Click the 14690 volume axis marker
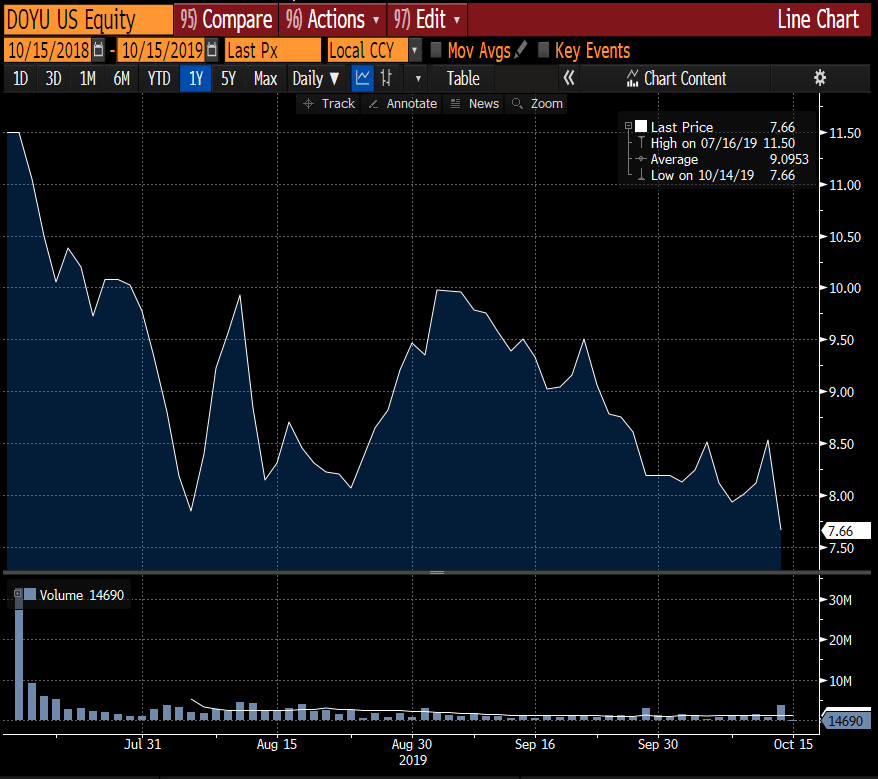Image resolution: width=878 pixels, height=779 pixels. click(x=846, y=720)
